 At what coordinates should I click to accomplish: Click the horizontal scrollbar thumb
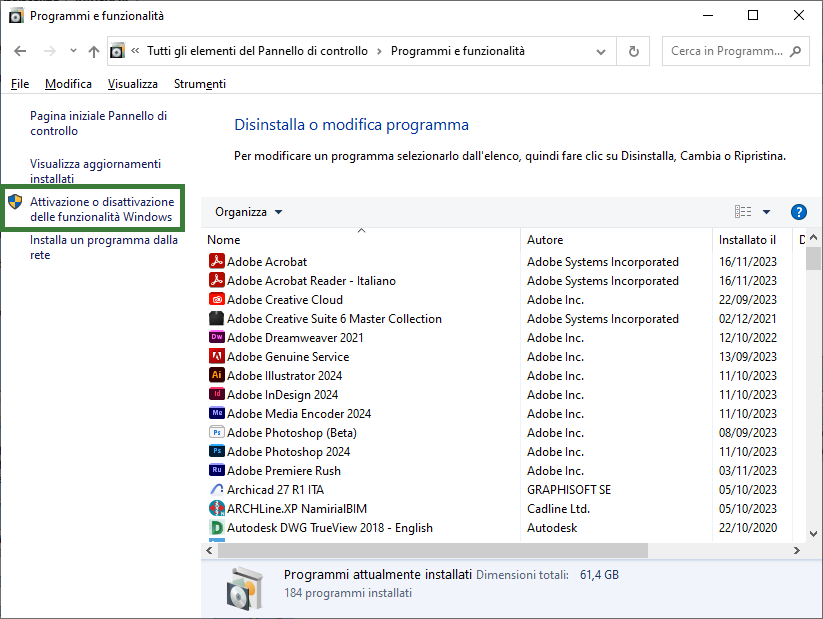click(x=433, y=550)
